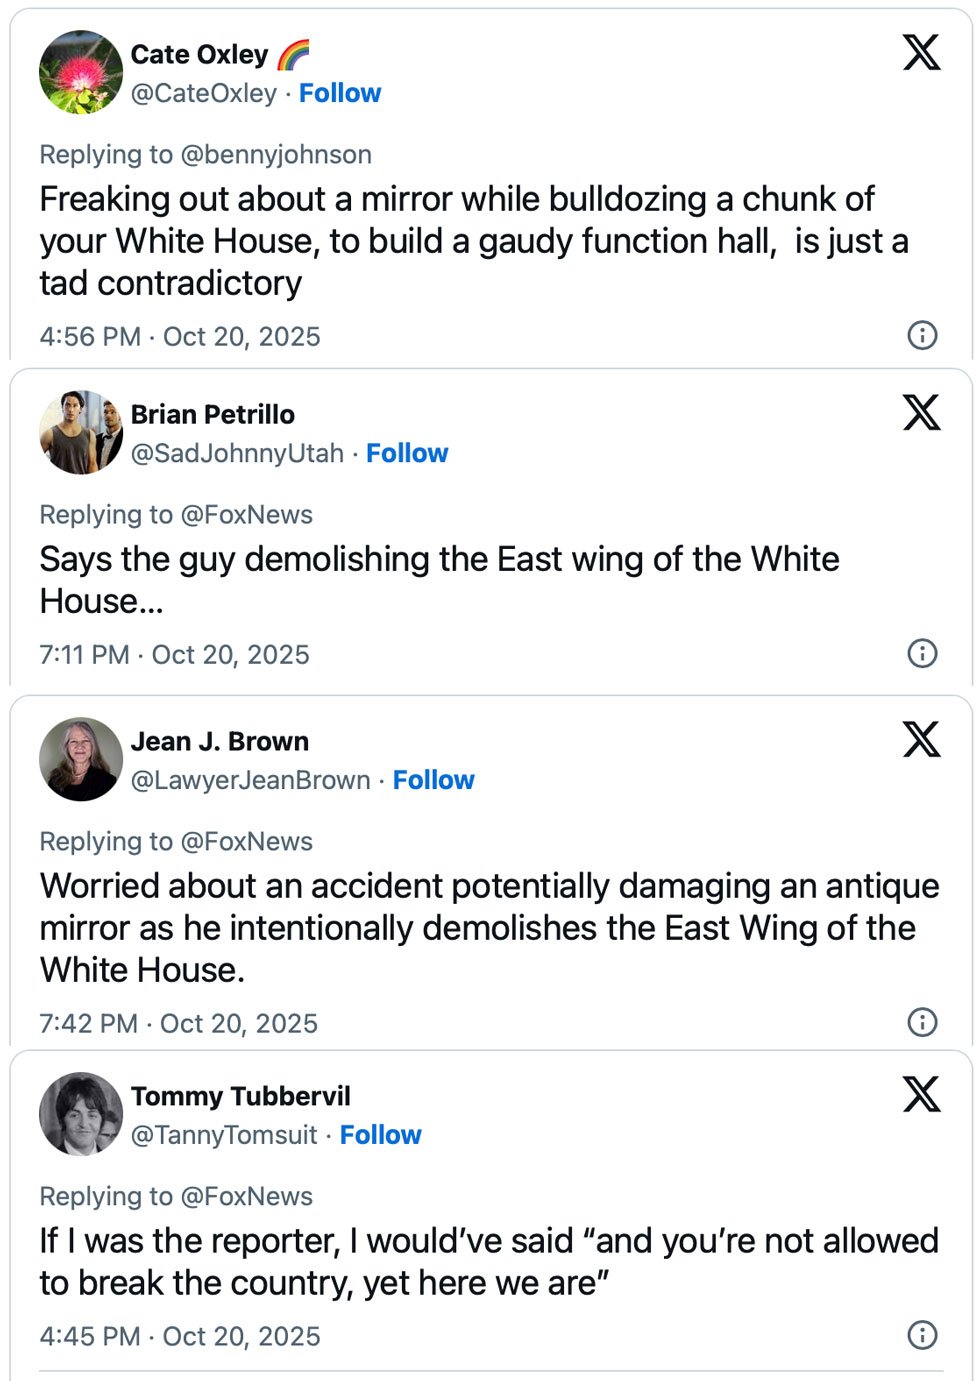The height and width of the screenshot is (1381, 980).
Task: Click the X logo on Brian Petrillo's tweet
Action: point(921,412)
